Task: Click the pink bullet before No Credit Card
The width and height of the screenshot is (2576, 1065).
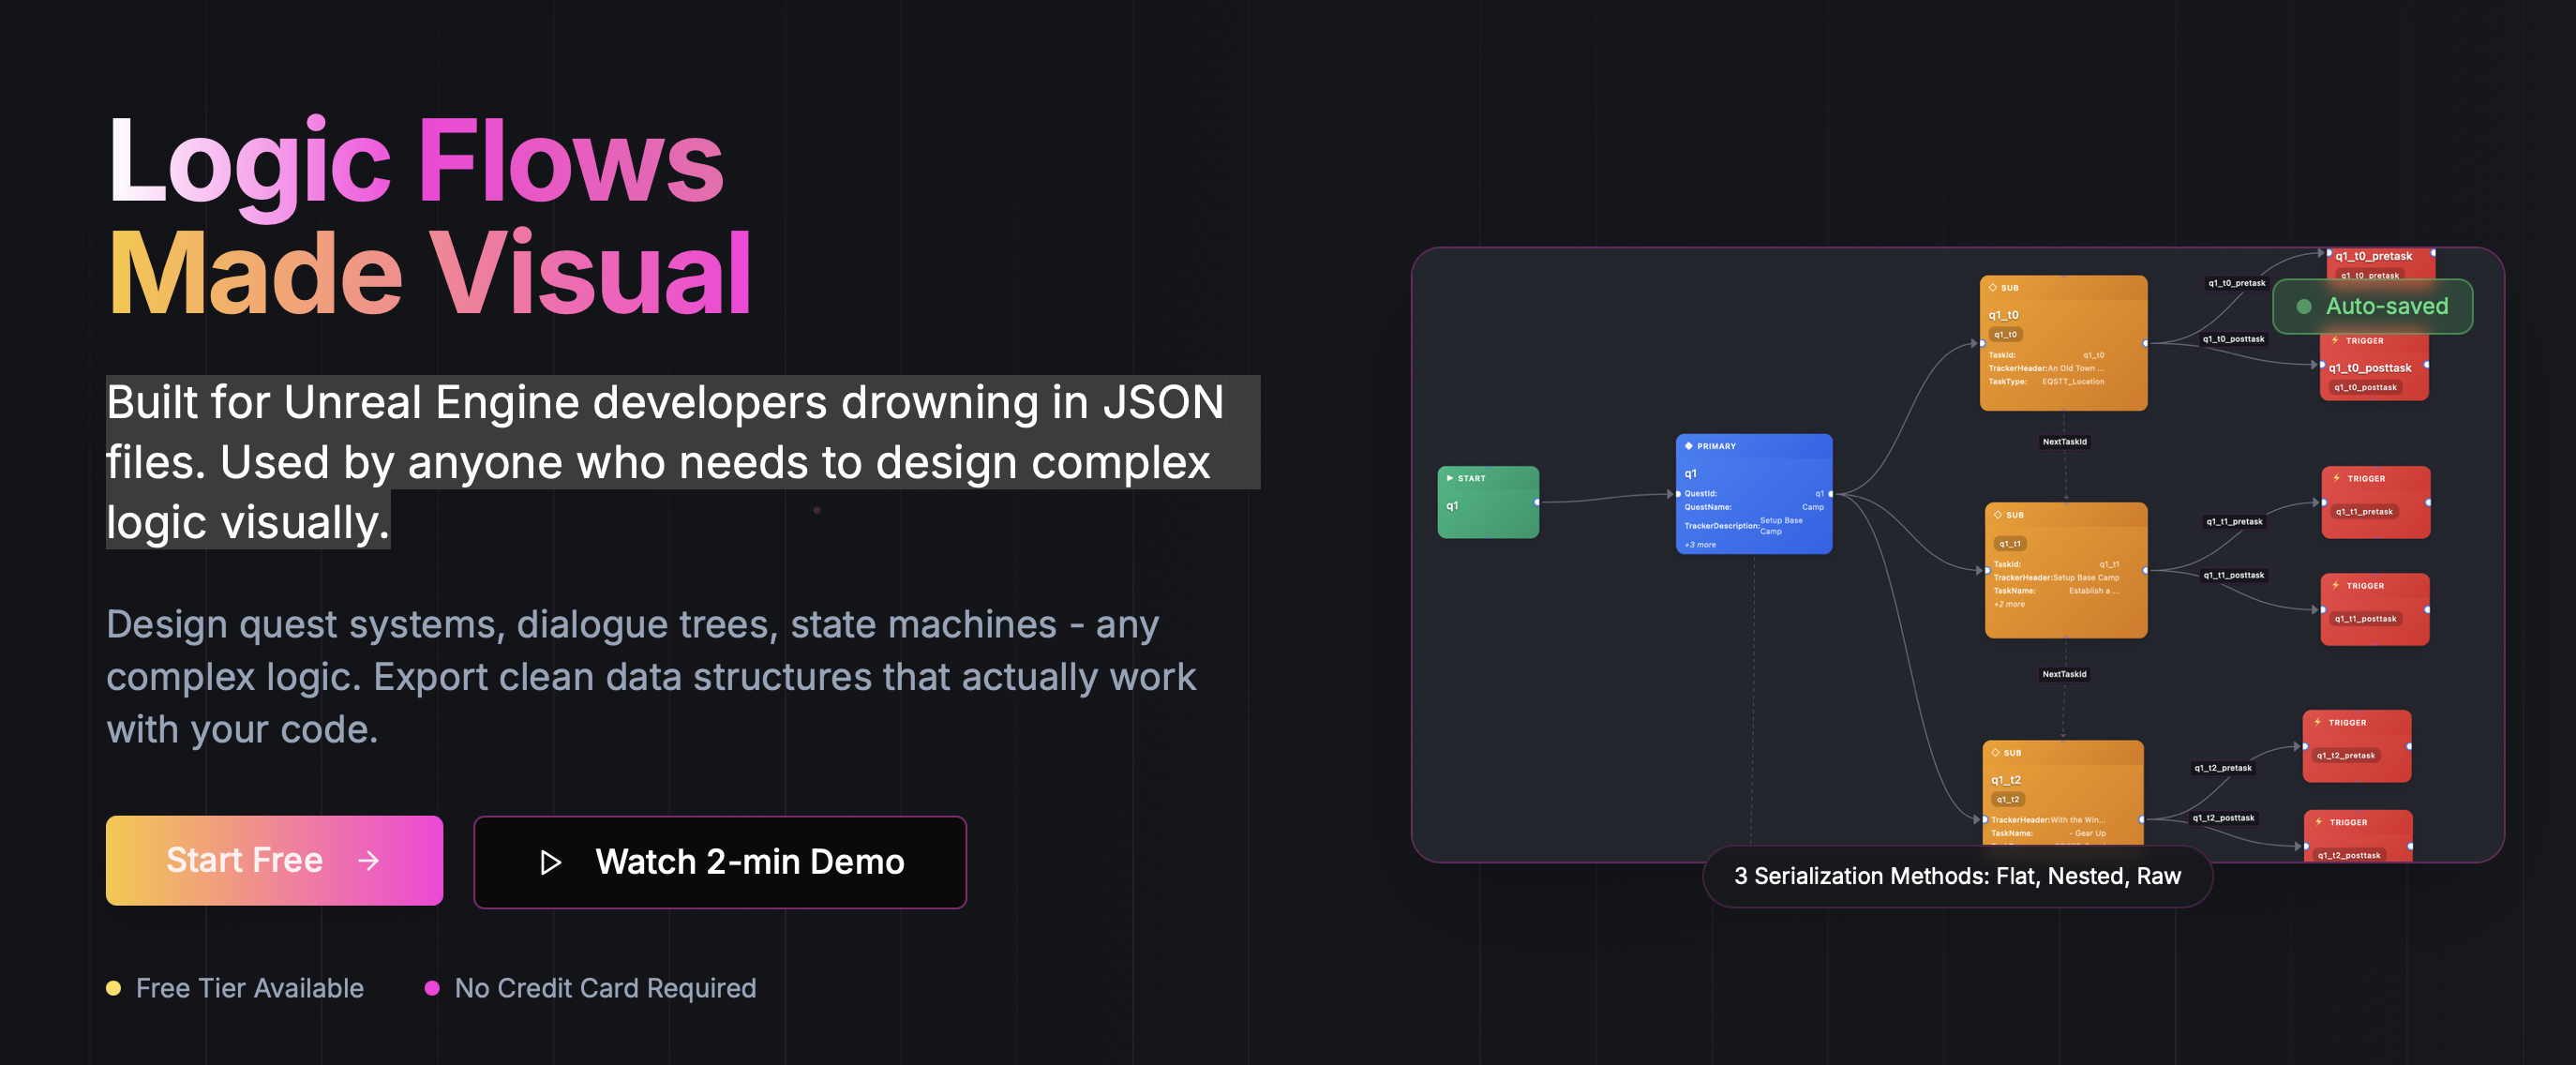Action: 432,988
